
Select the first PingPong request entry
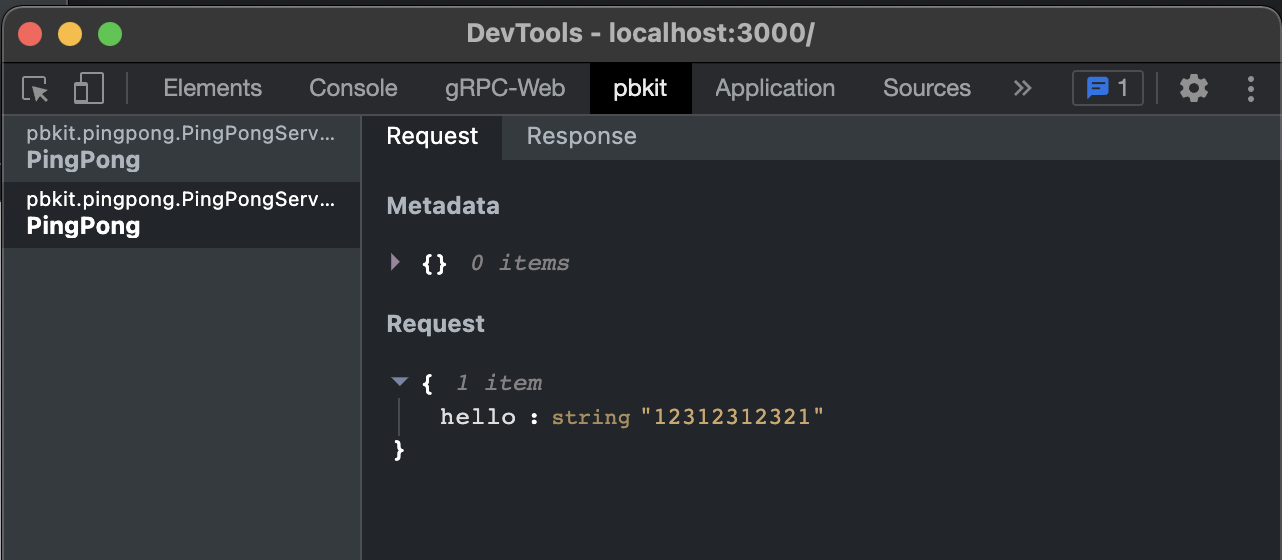180,148
